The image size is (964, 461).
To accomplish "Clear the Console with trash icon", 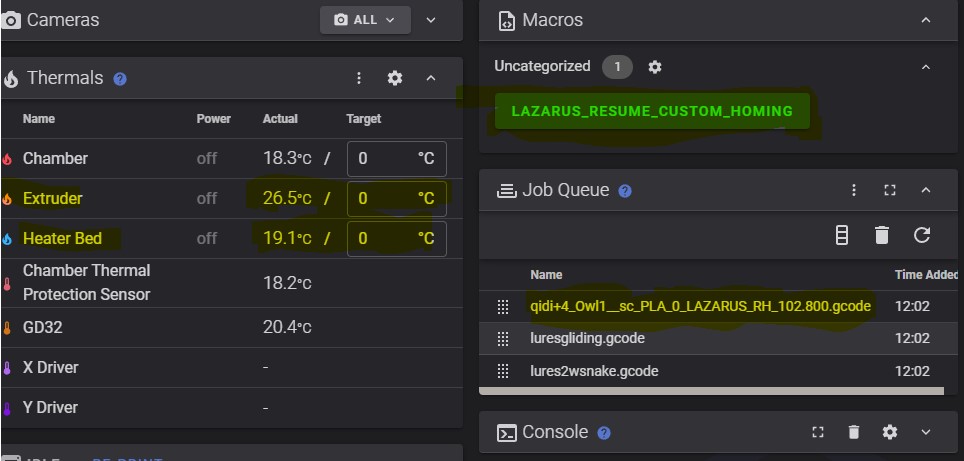I will (854, 432).
